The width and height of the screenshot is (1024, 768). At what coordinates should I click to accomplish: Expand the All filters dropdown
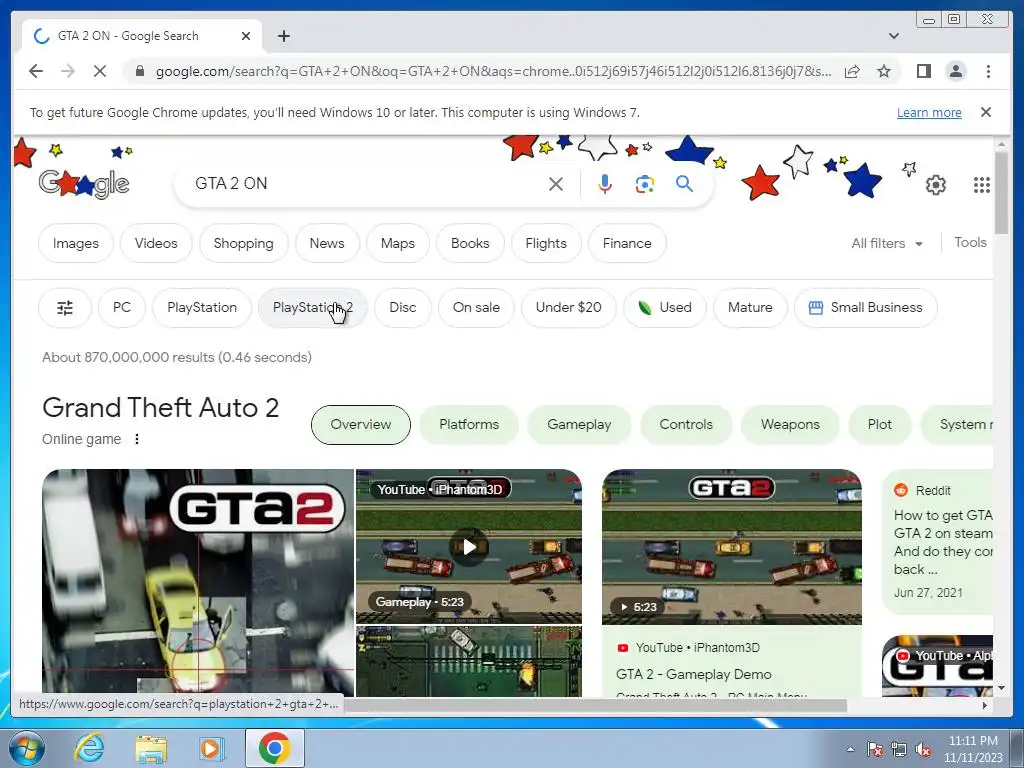pyautogui.click(x=887, y=243)
